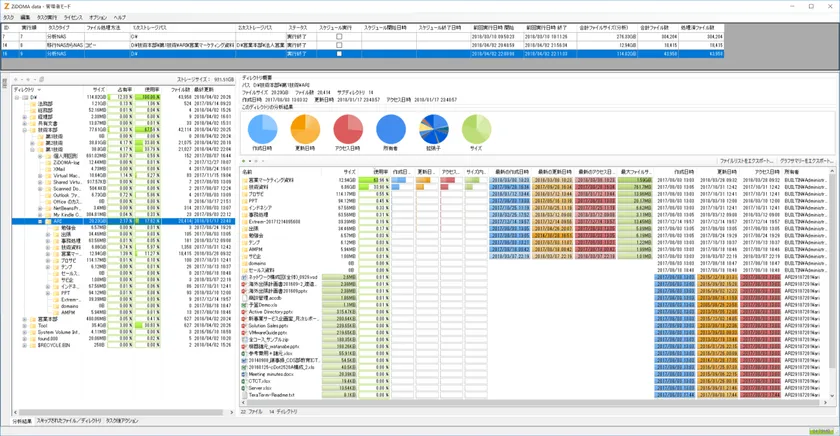Viewport: 840px width, 436px height.
Task: Select the green サイズ pie chart
Action: [x=477, y=129]
